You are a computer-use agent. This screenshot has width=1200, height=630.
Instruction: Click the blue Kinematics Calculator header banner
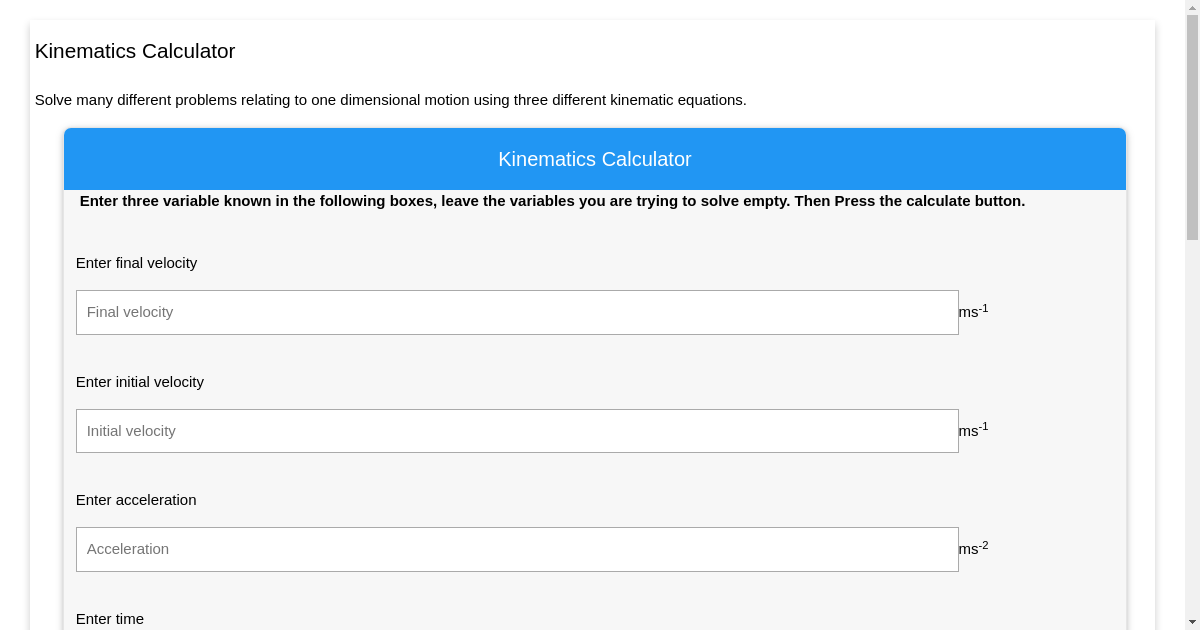click(595, 159)
